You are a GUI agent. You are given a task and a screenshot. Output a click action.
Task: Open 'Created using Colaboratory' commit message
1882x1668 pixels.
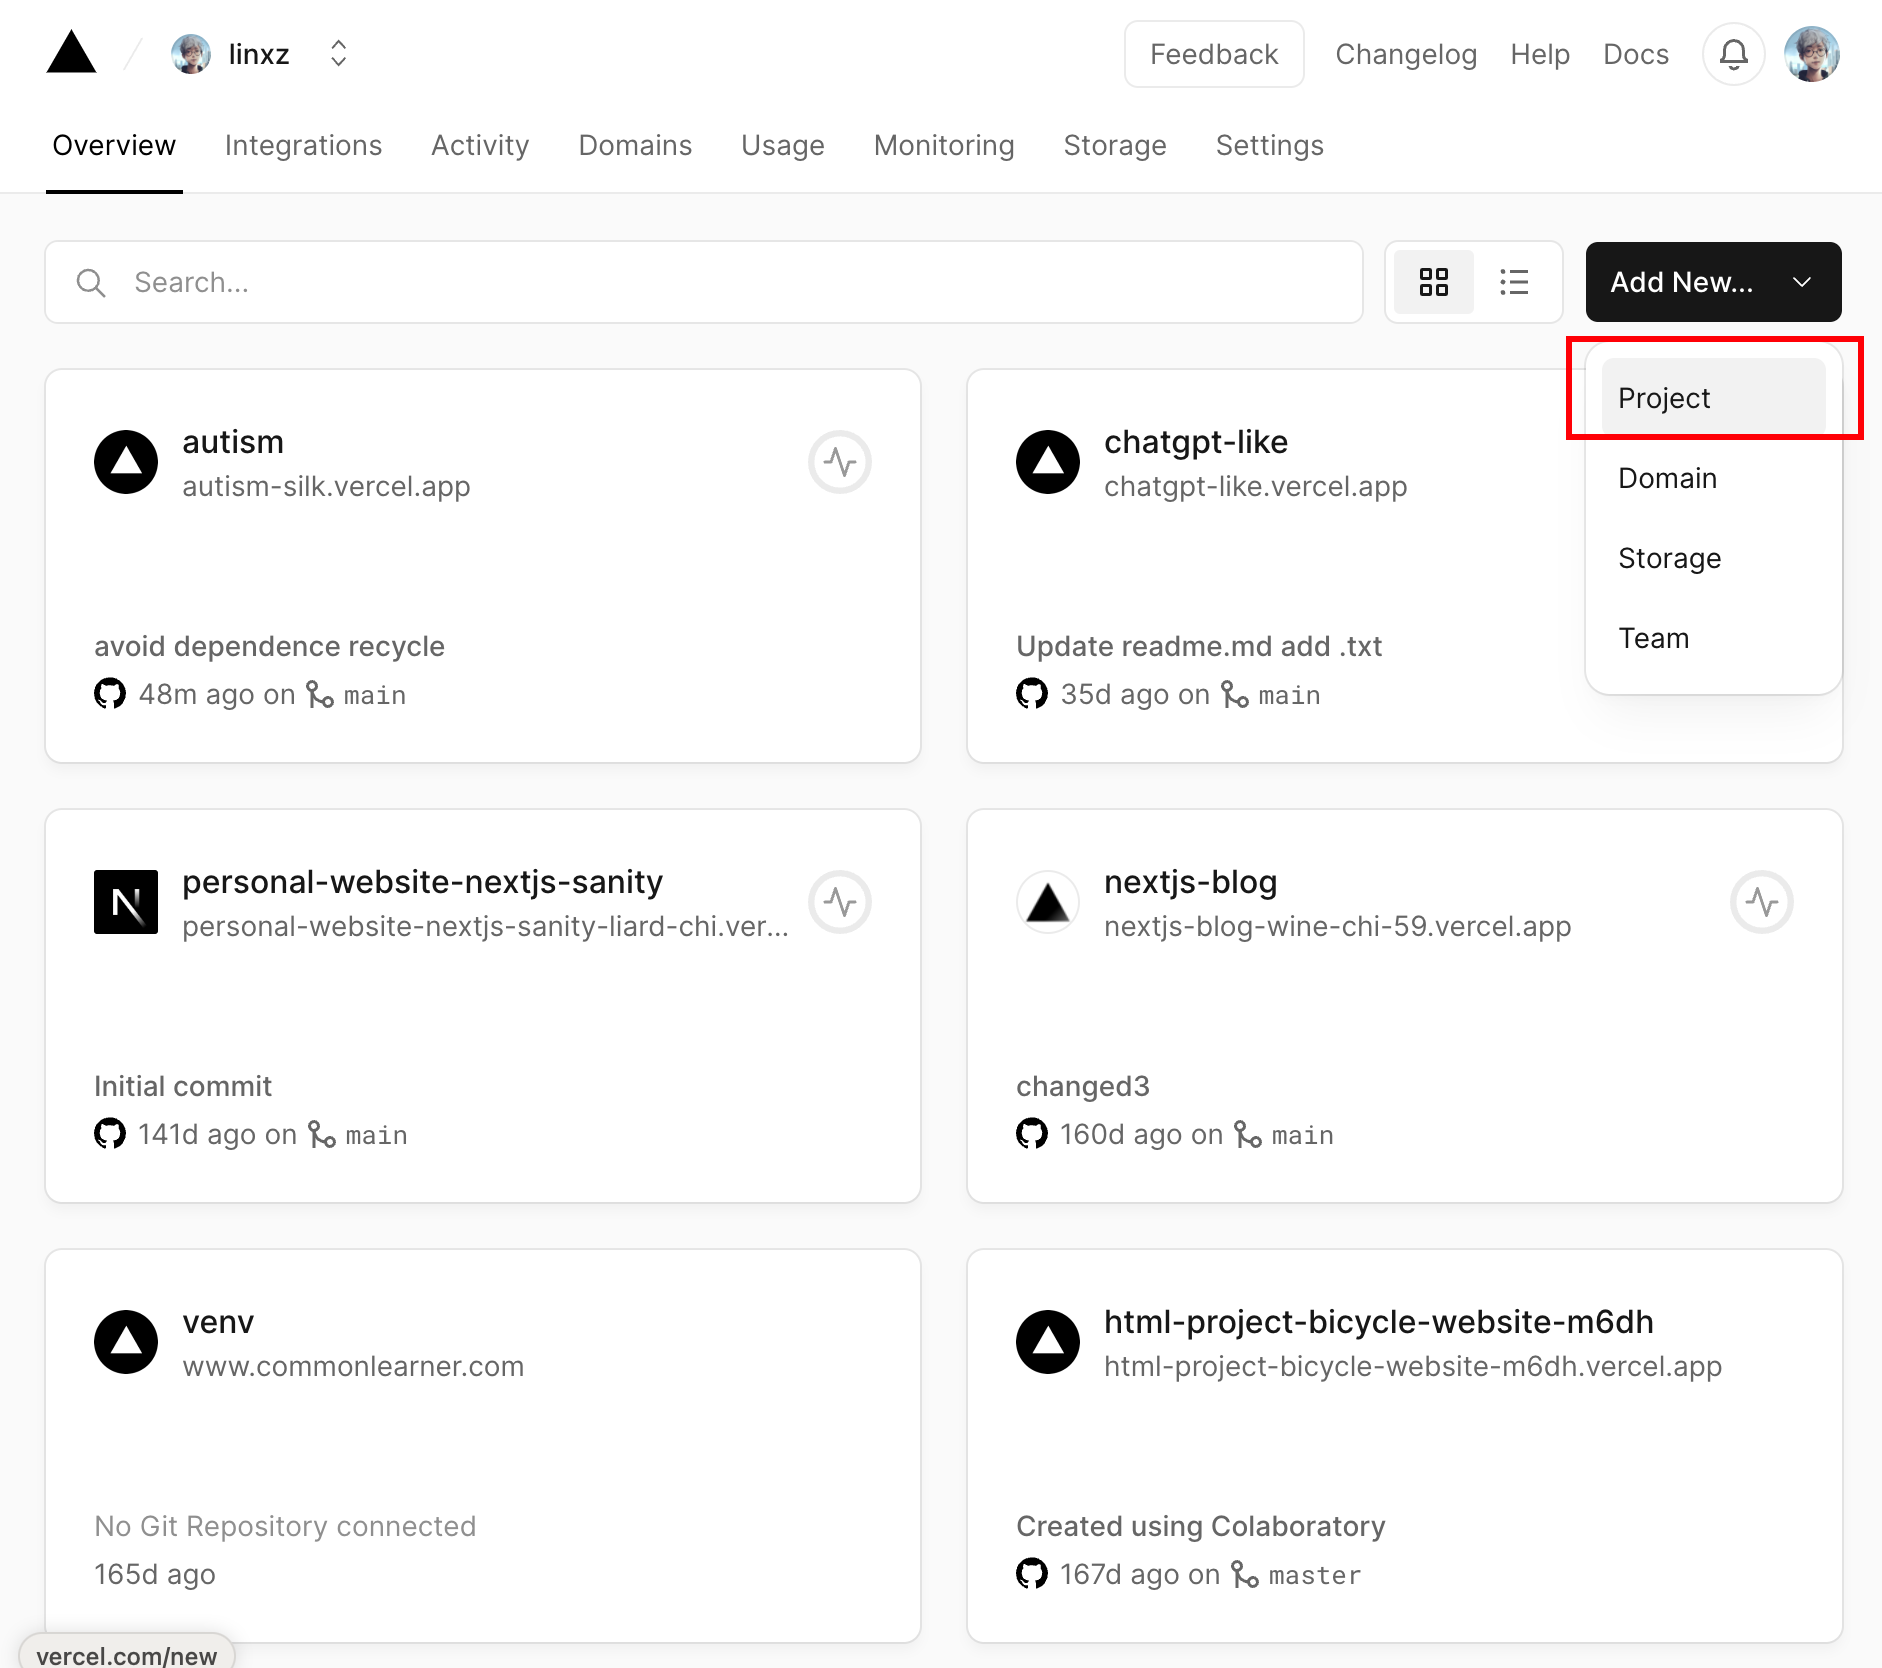point(1201,1527)
